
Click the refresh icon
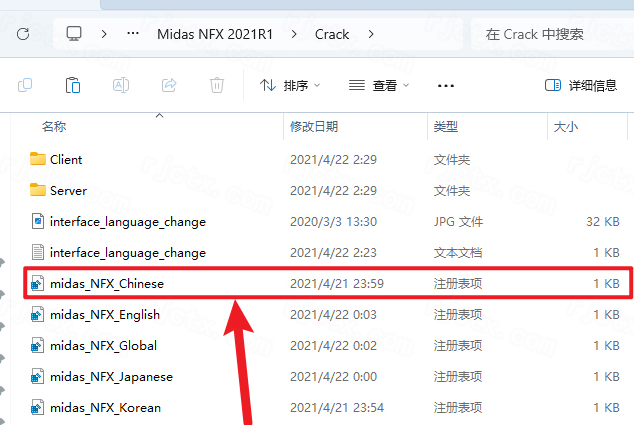[23, 34]
